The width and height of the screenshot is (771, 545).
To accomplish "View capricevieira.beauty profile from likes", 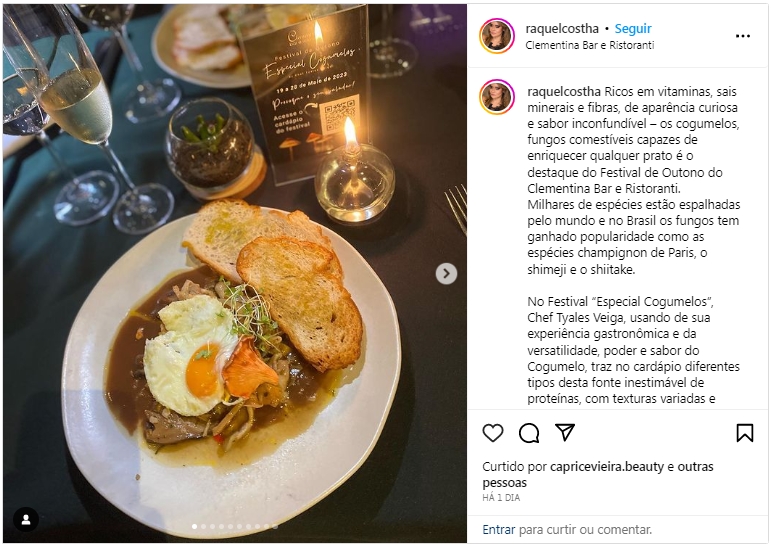I will pos(607,466).
